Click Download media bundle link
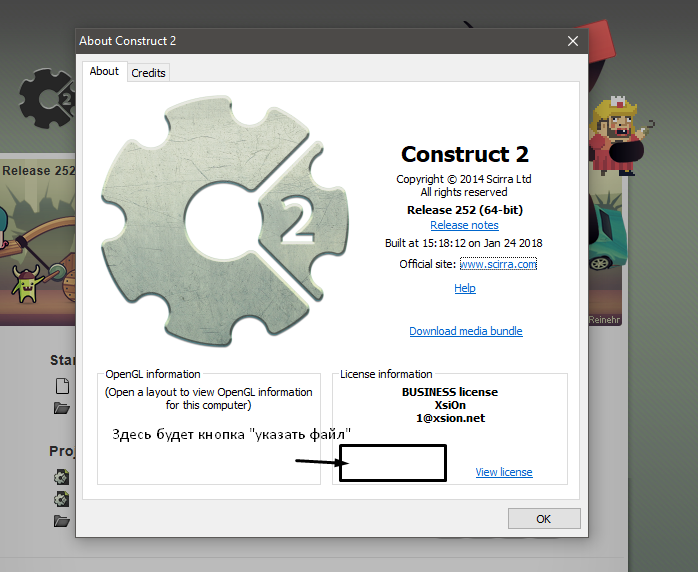Image resolution: width=698 pixels, height=572 pixels. click(465, 331)
